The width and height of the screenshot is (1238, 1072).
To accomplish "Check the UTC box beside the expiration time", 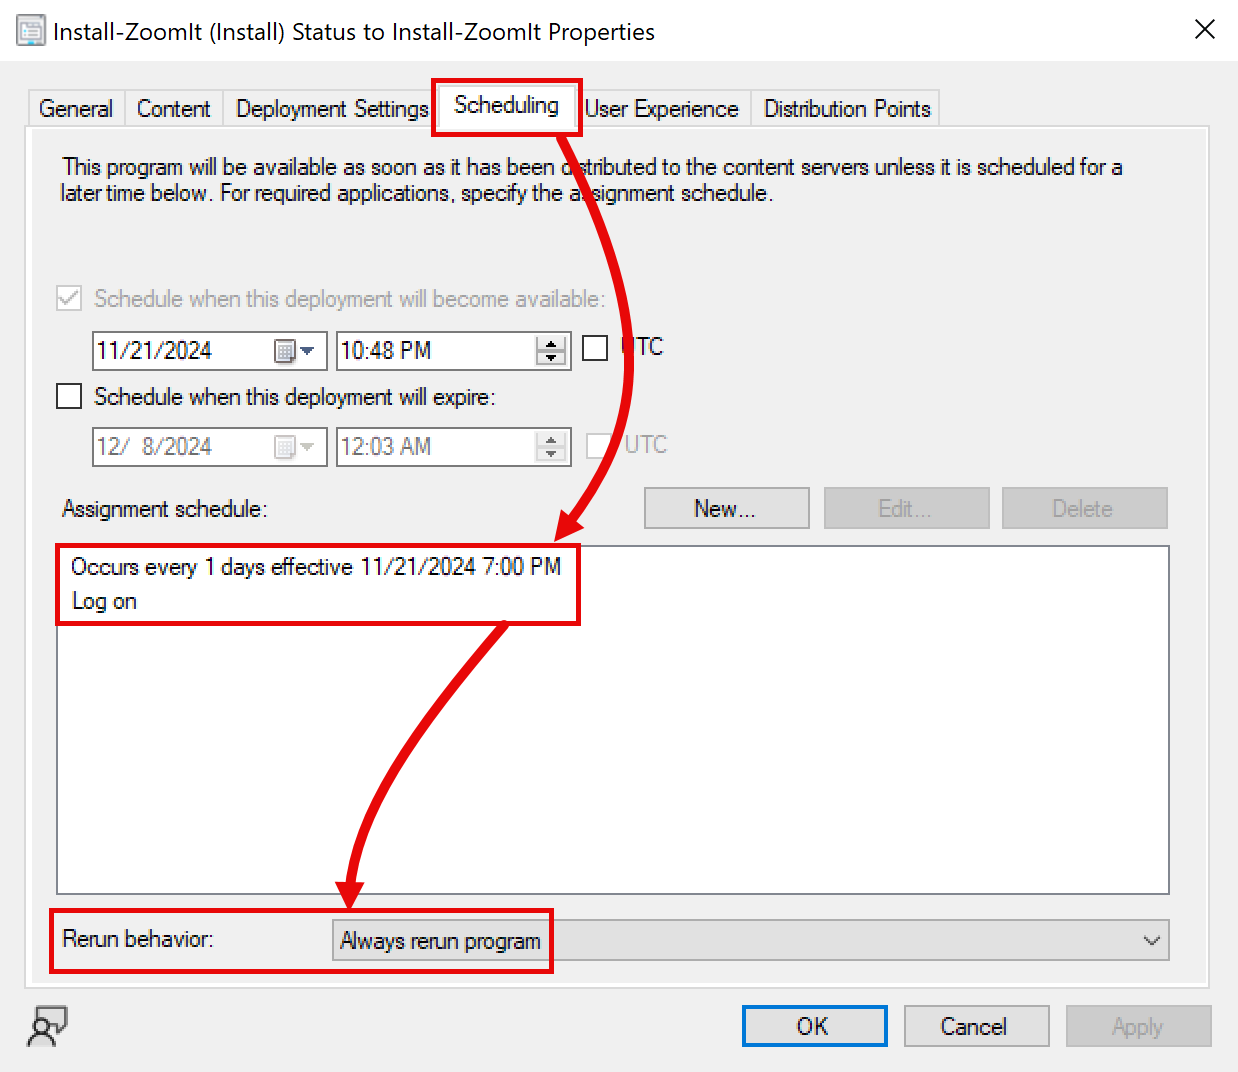I will [x=596, y=446].
